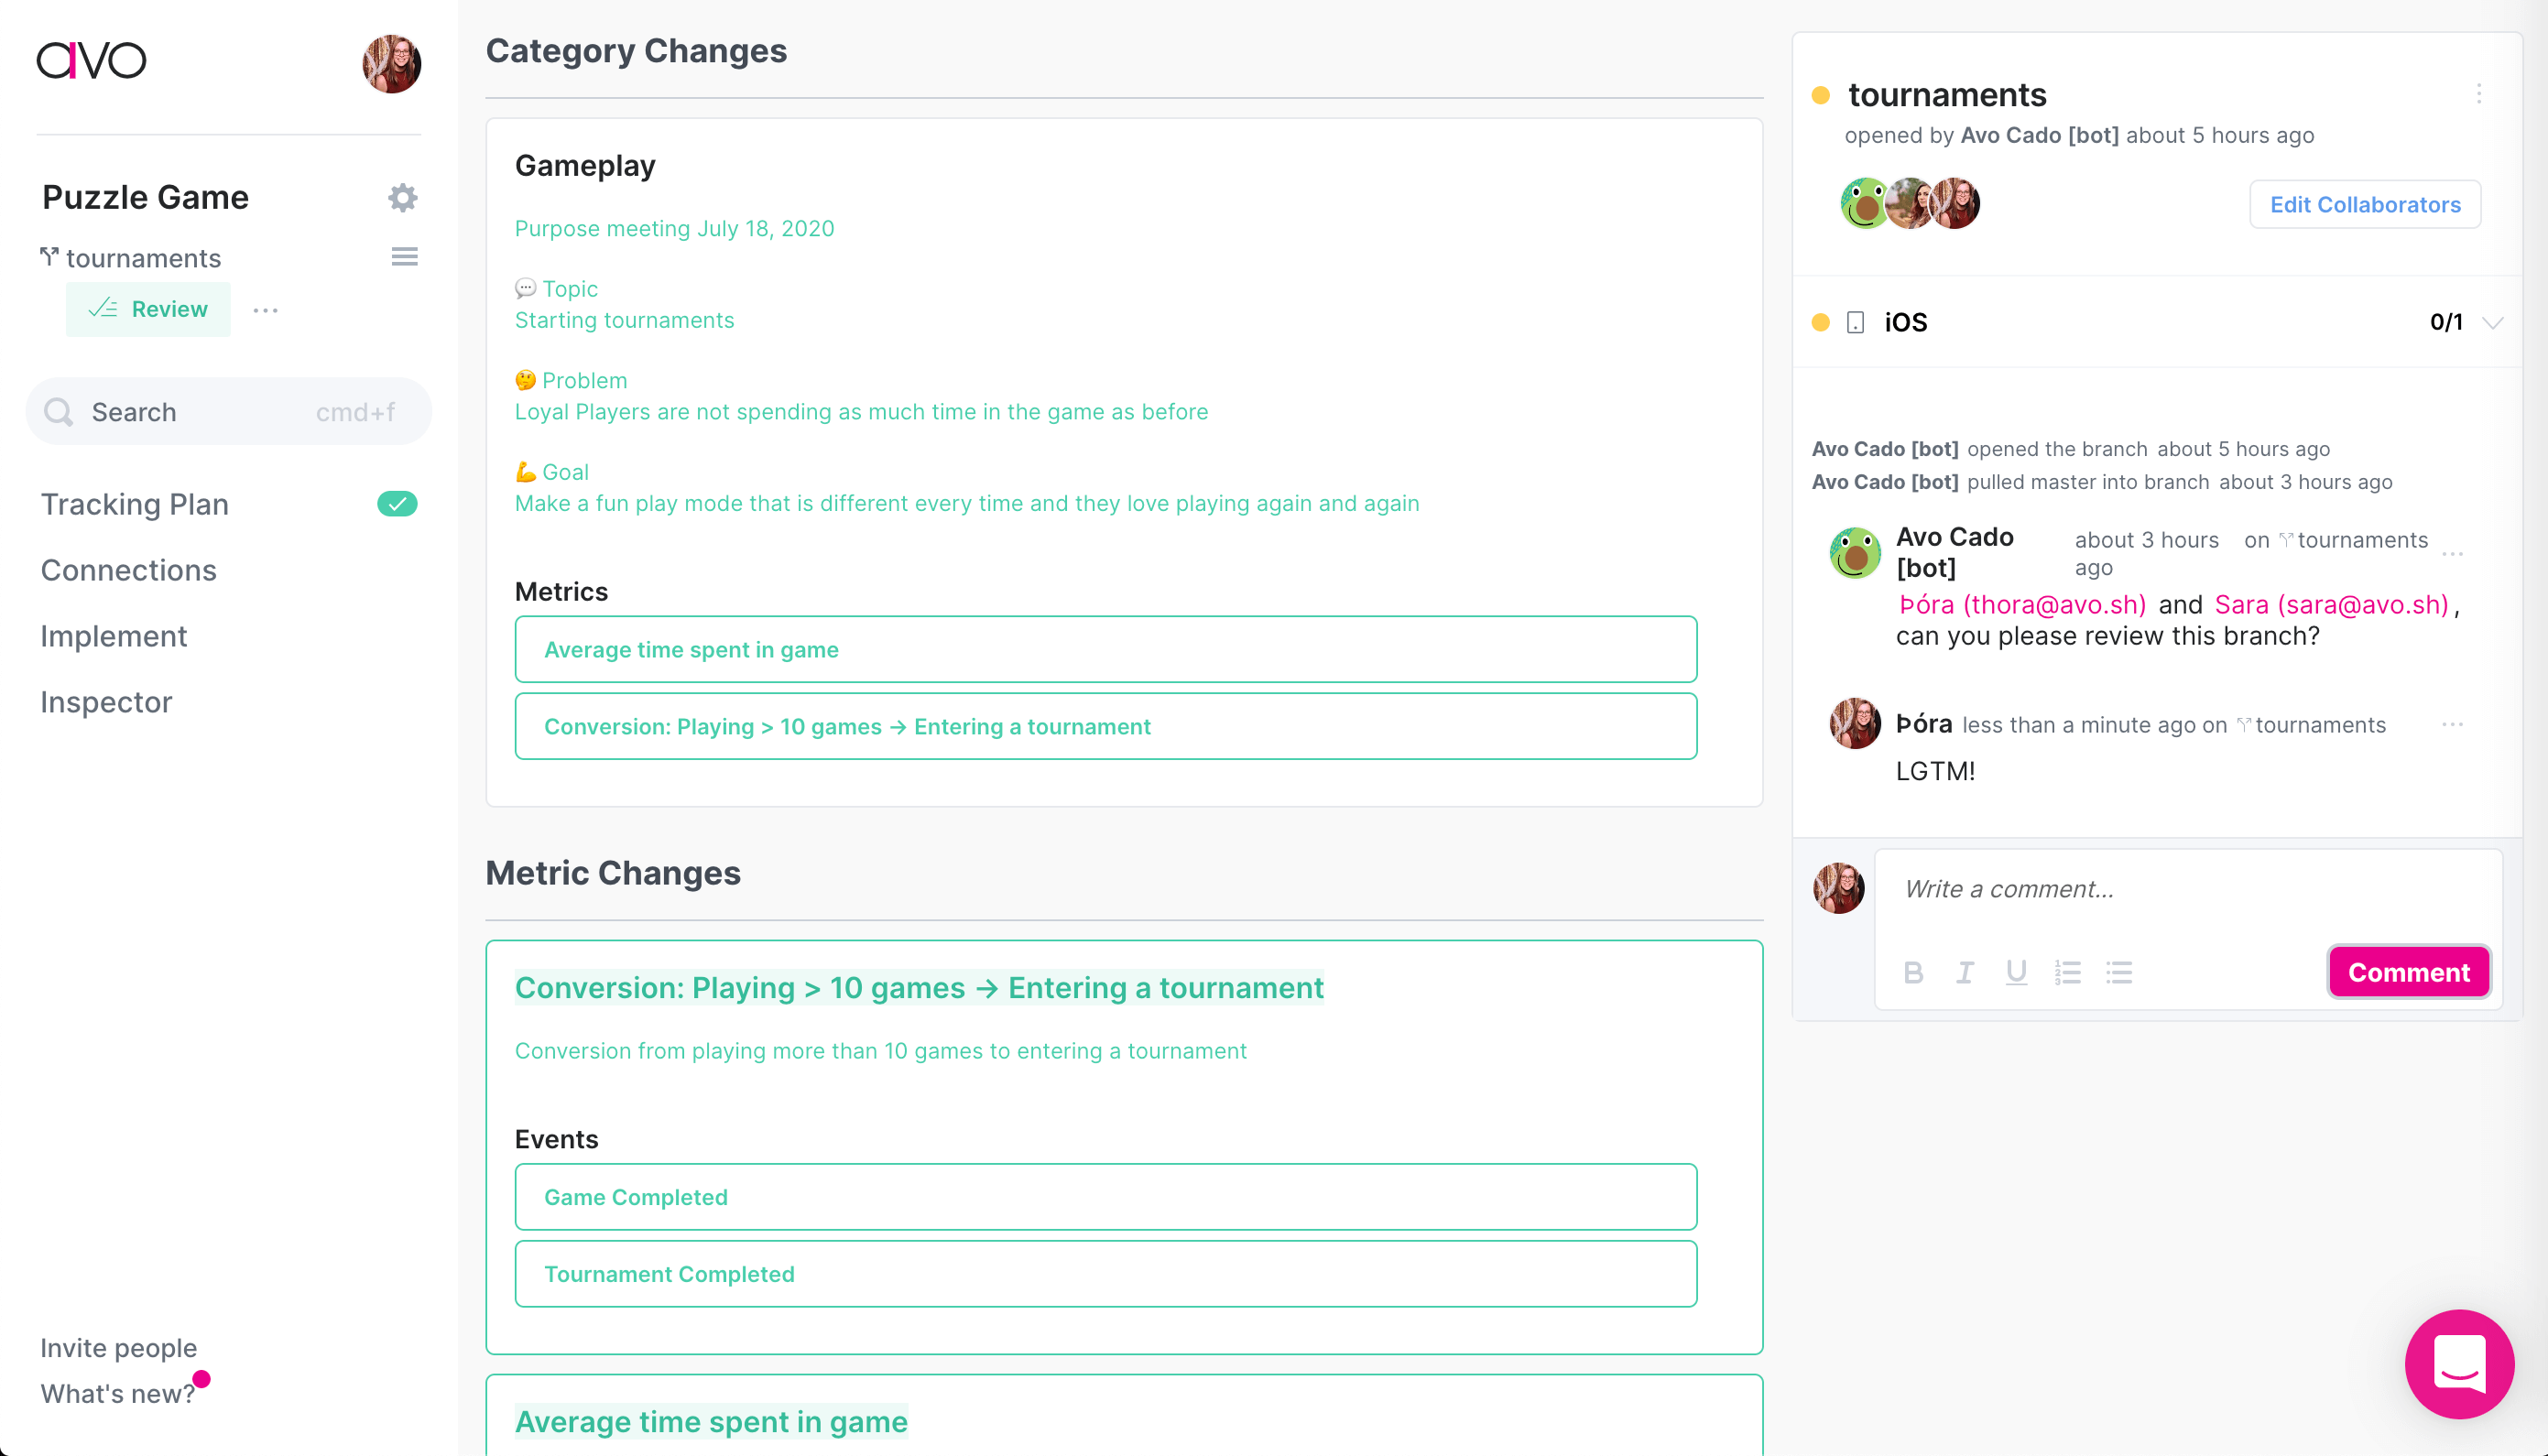This screenshot has width=2548, height=1456.
Task: Open Puzzle Game settings gear
Action: [x=402, y=197]
